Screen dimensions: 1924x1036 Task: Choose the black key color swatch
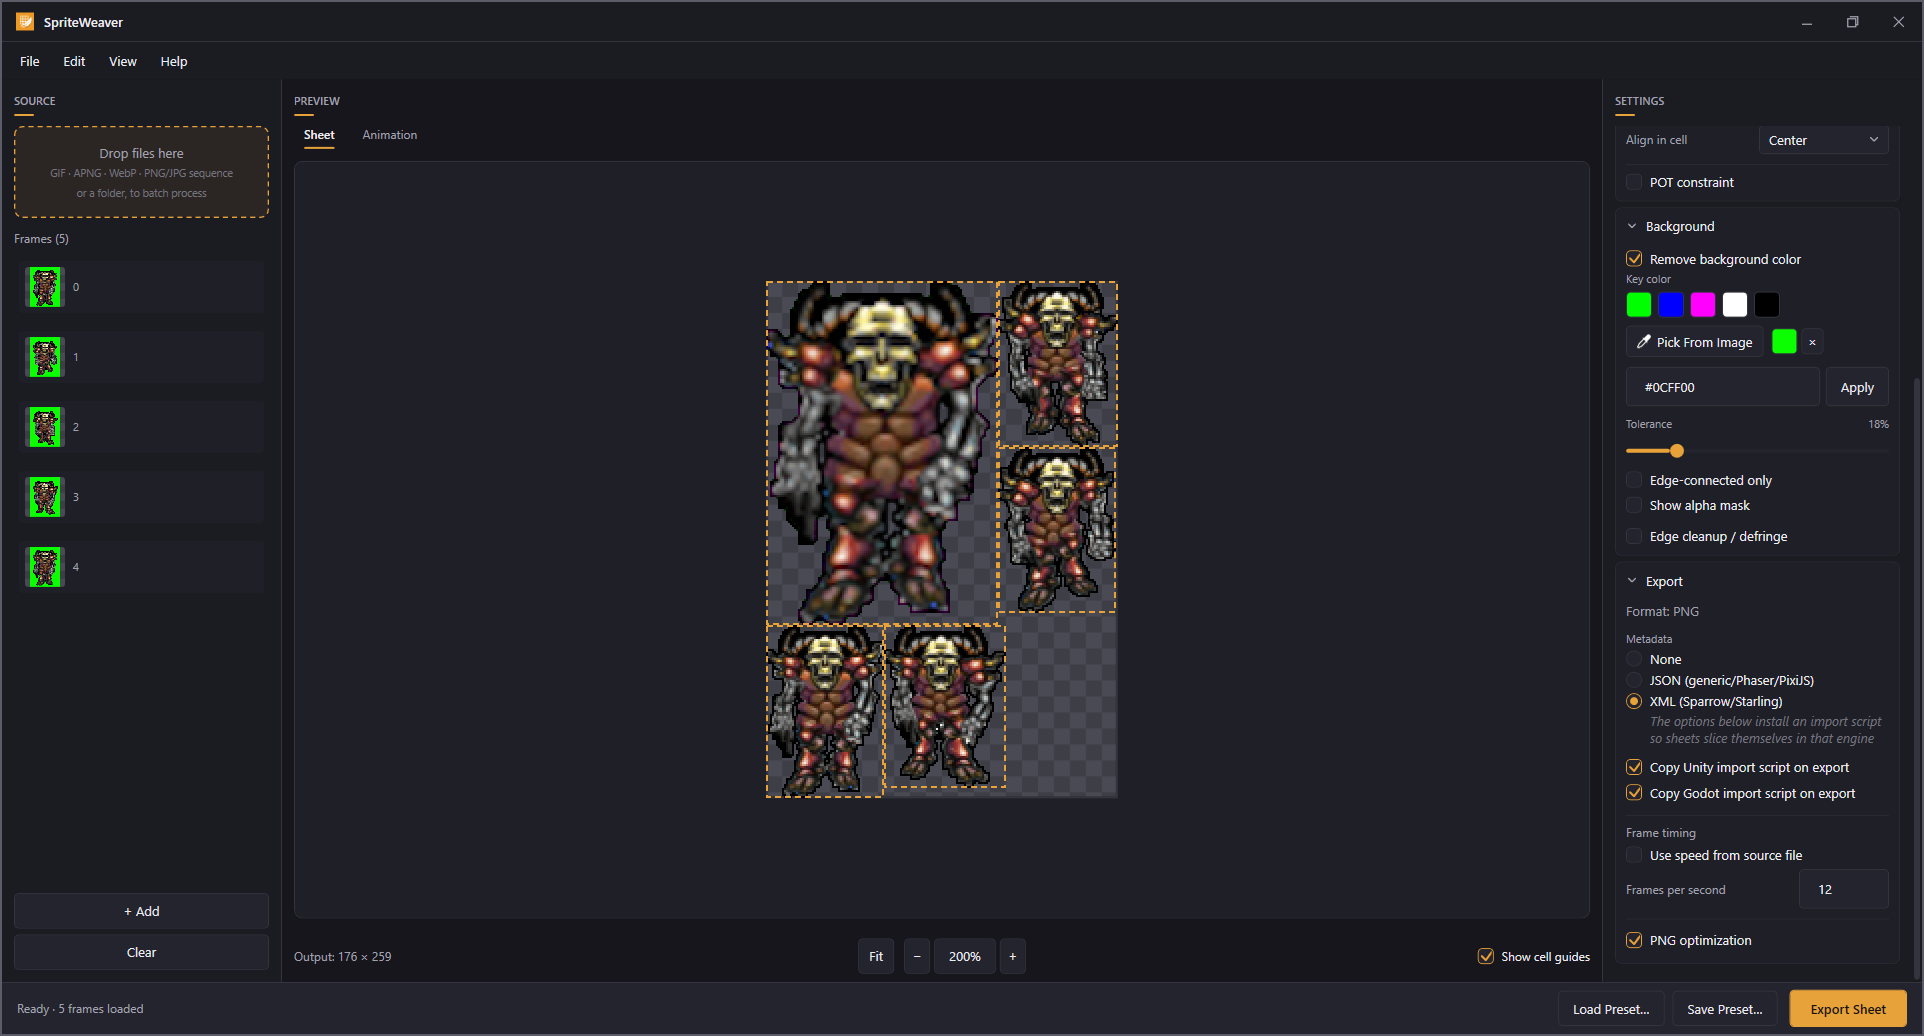tap(1767, 304)
